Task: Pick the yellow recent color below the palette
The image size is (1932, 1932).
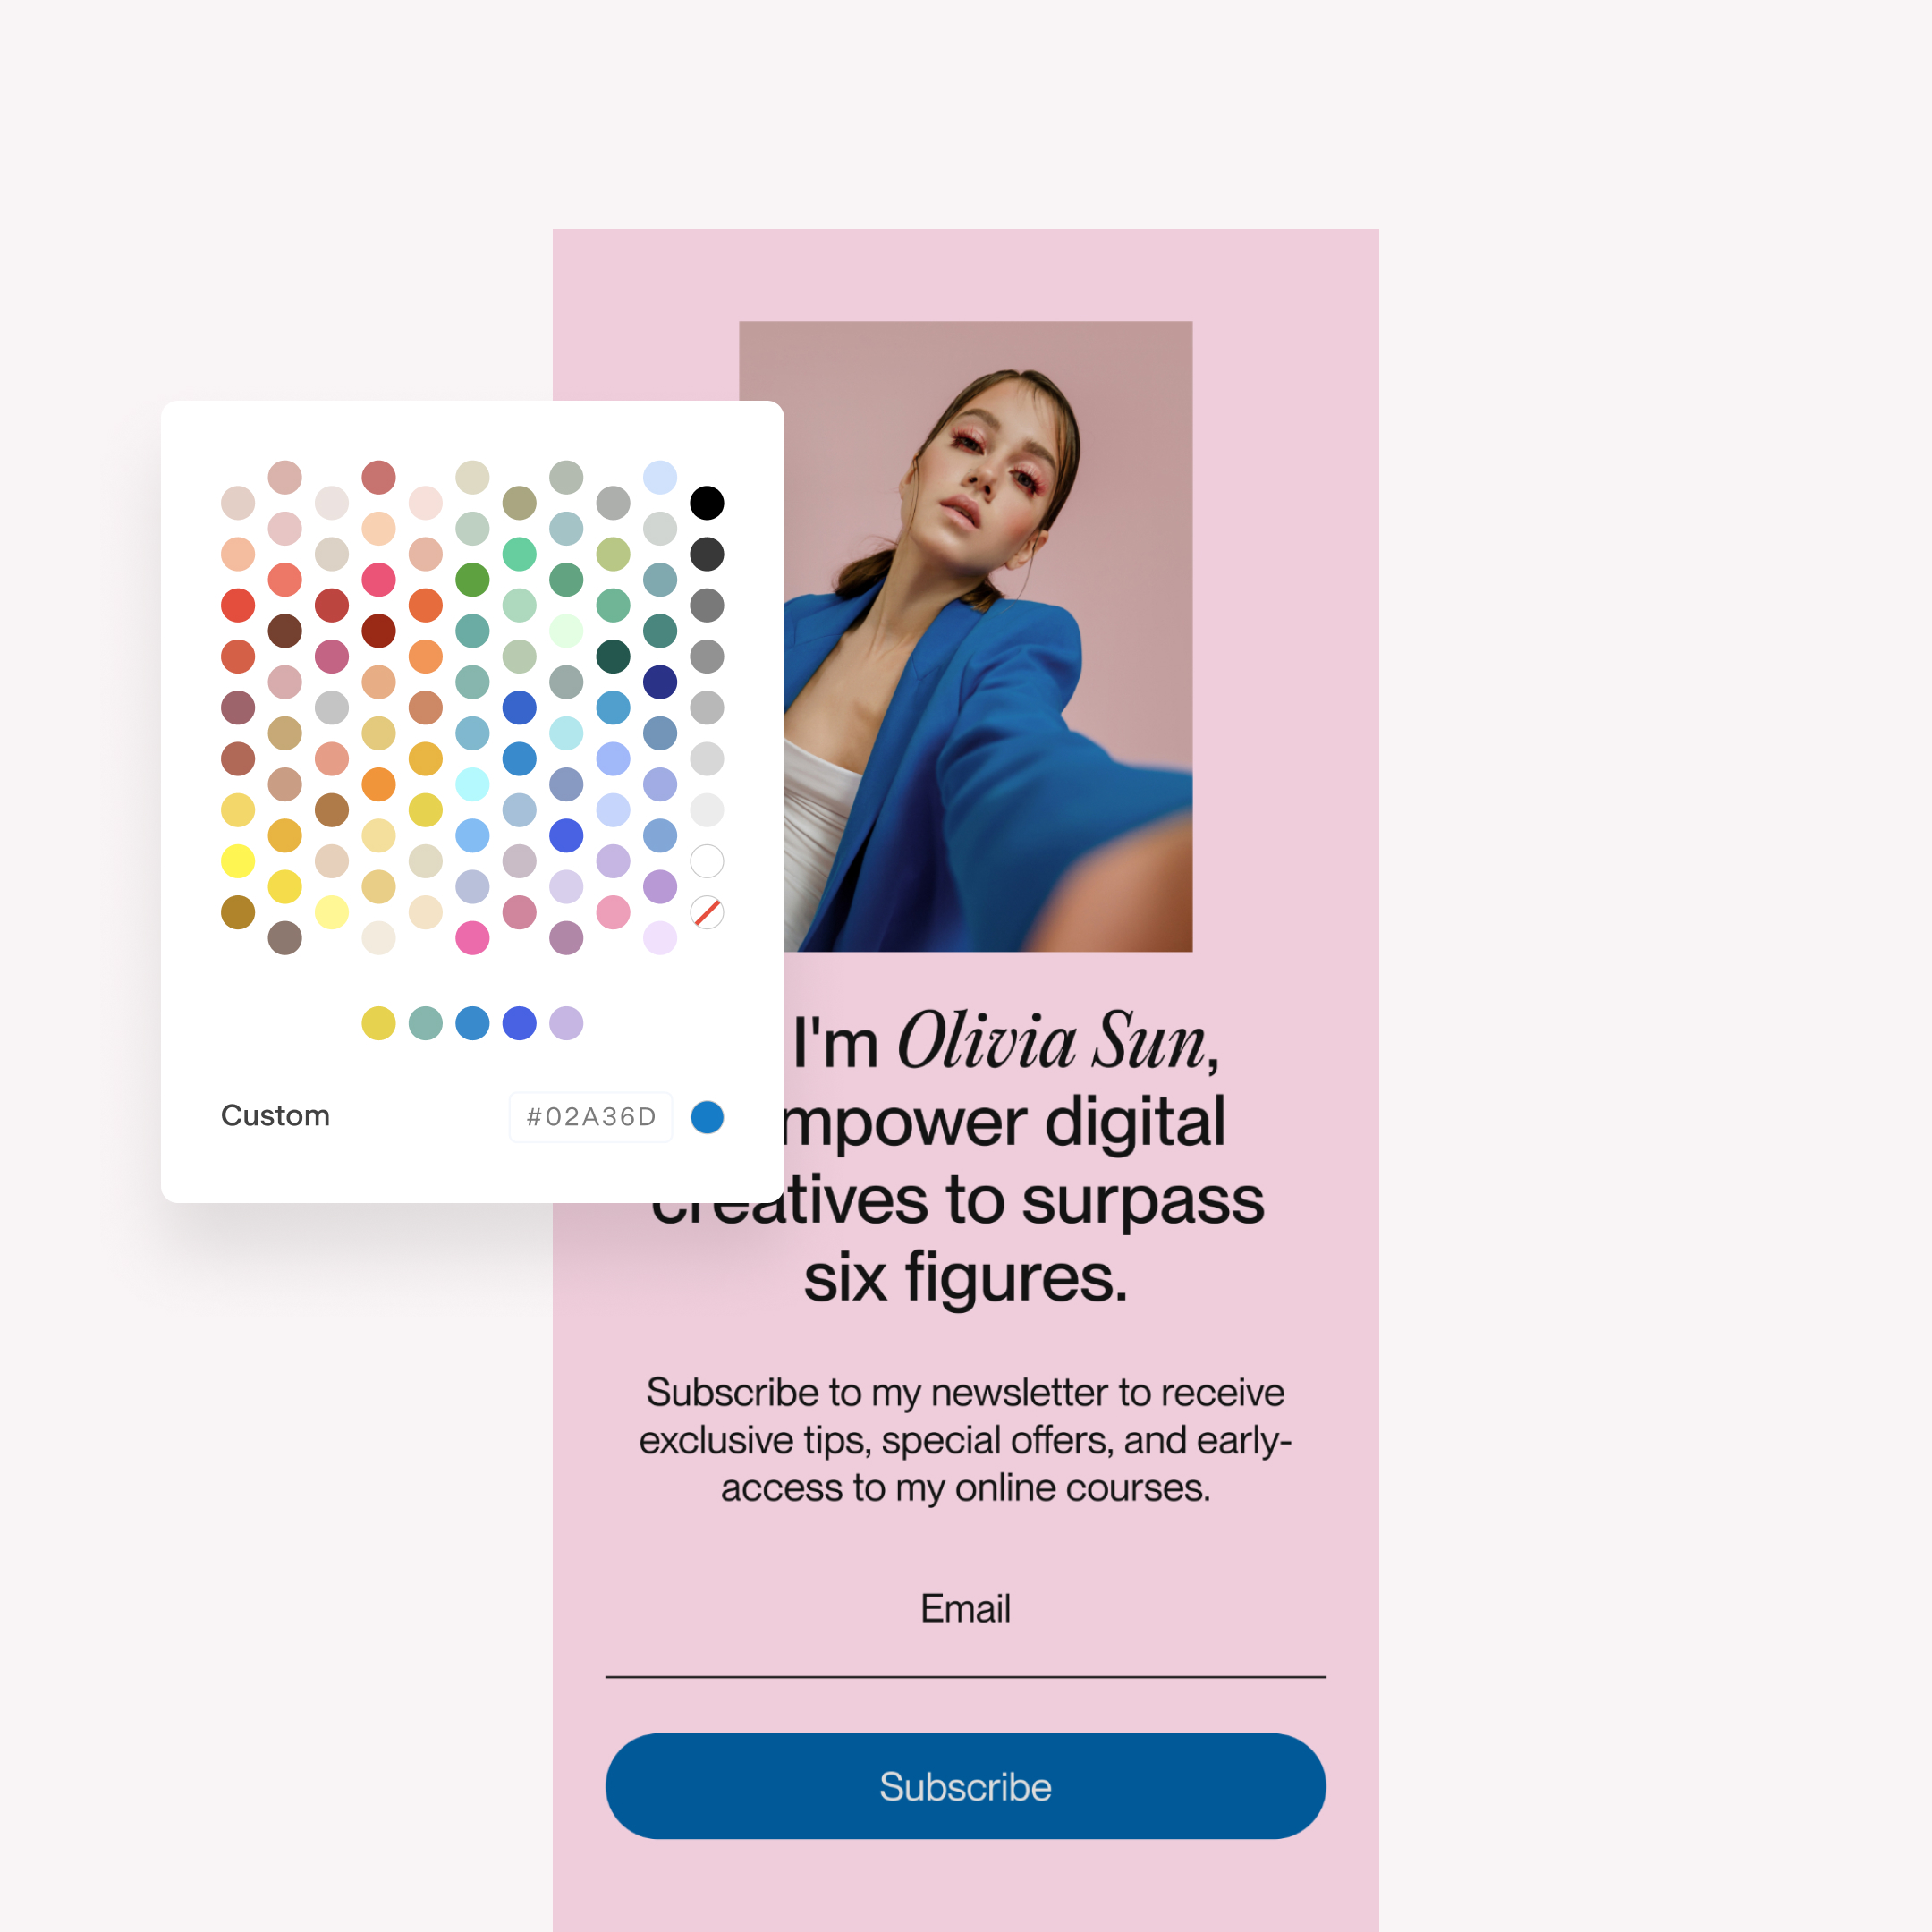Action: pos(378,1023)
